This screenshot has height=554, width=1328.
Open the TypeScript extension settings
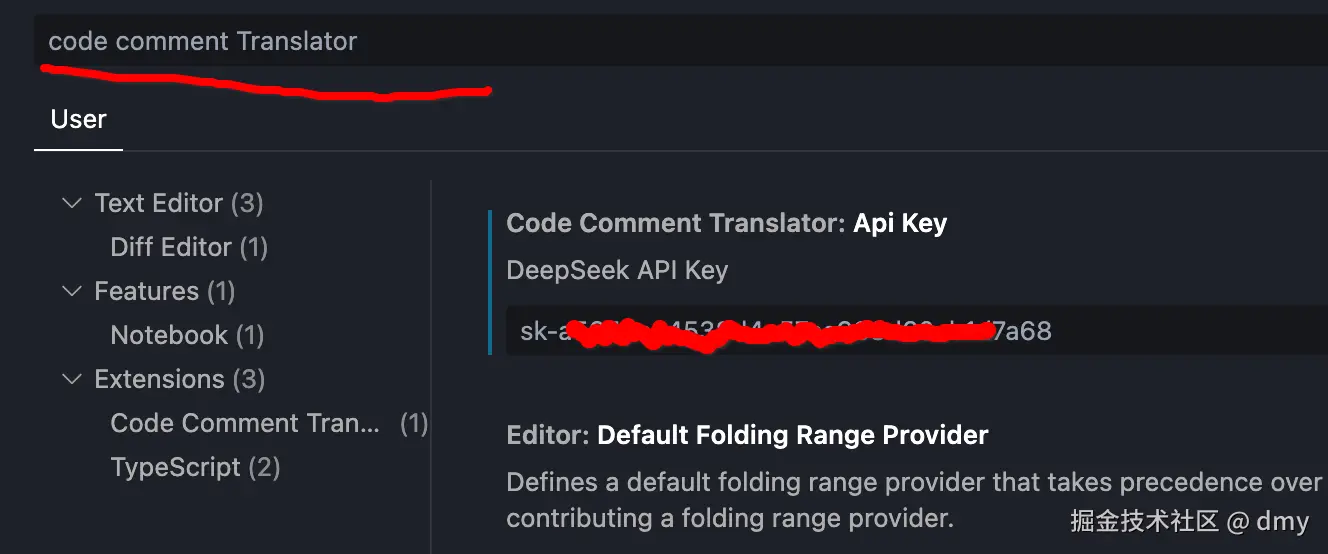click(x=175, y=467)
